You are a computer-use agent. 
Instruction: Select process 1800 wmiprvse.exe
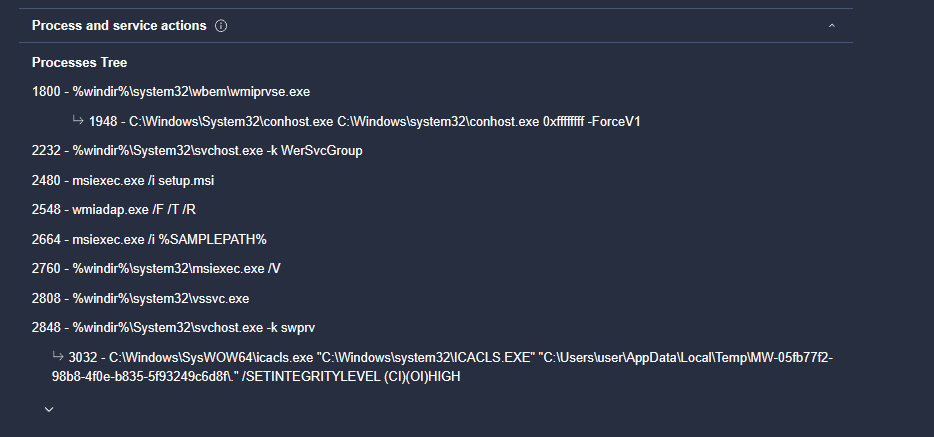point(171,92)
